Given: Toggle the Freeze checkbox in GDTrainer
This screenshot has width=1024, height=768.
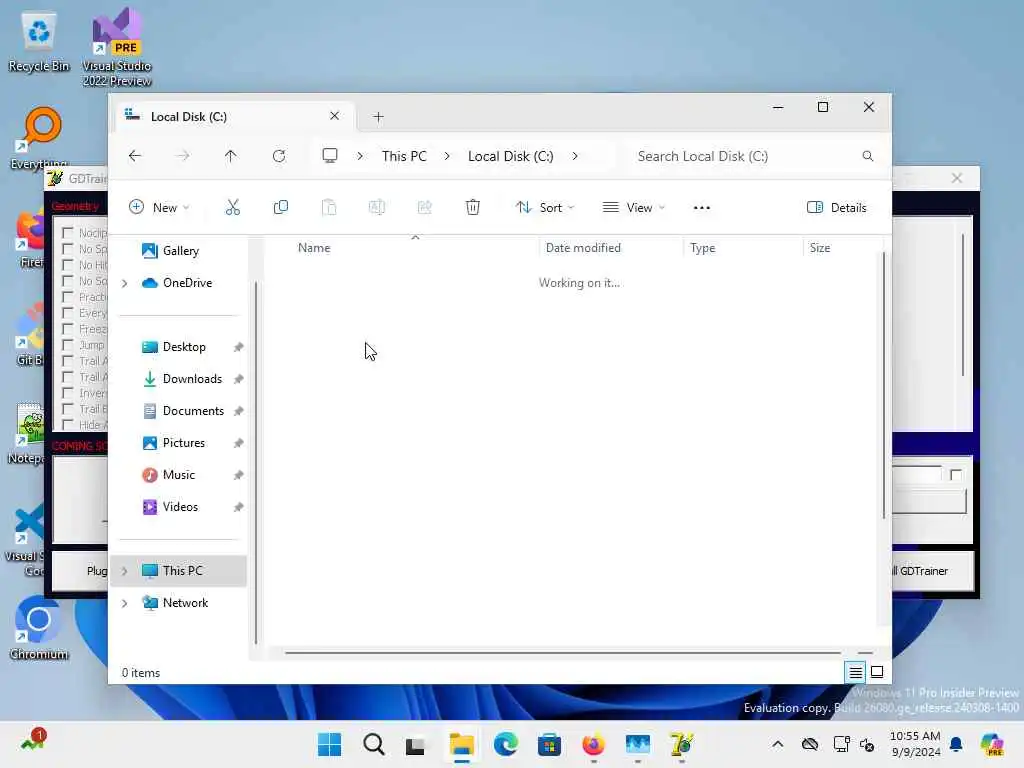Looking at the screenshot, I should [67, 328].
